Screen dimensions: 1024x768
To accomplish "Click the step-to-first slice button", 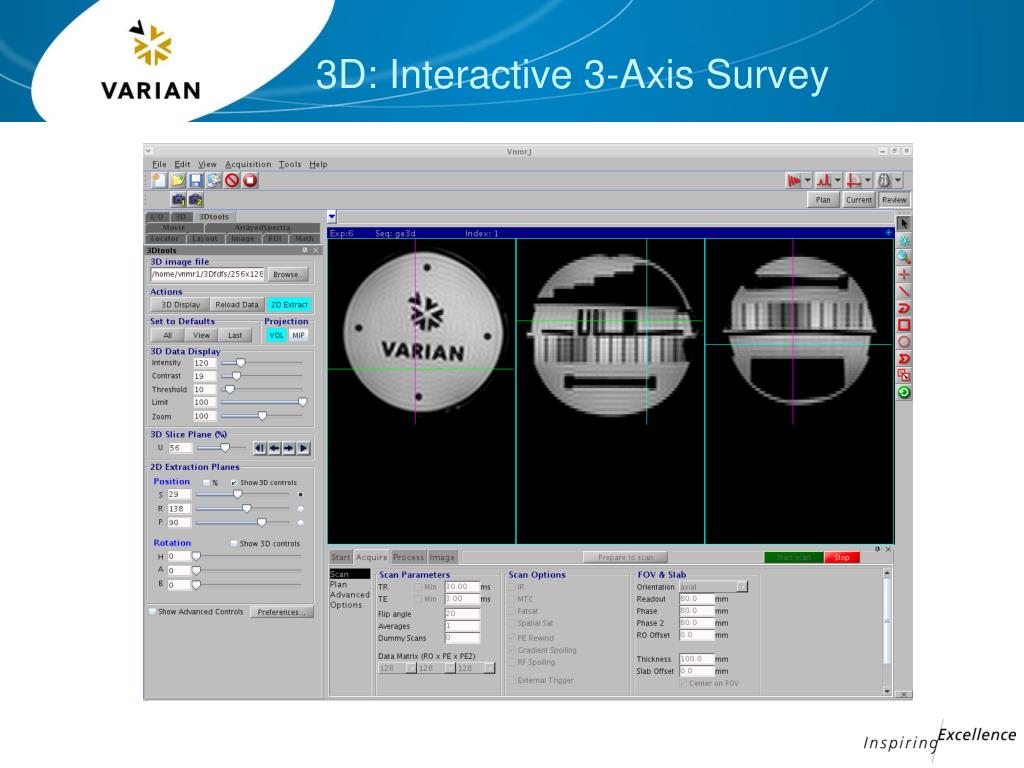I will click(x=260, y=448).
